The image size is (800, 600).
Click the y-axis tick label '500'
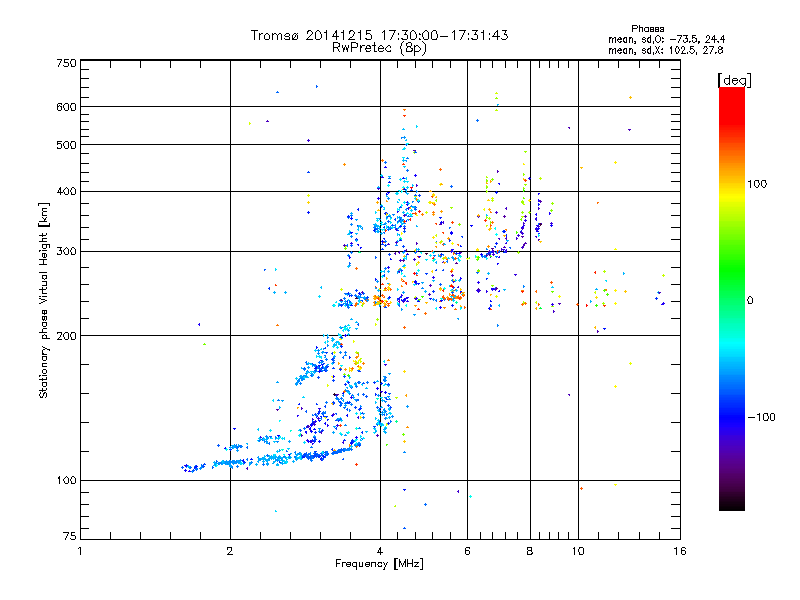[x=66, y=145]
